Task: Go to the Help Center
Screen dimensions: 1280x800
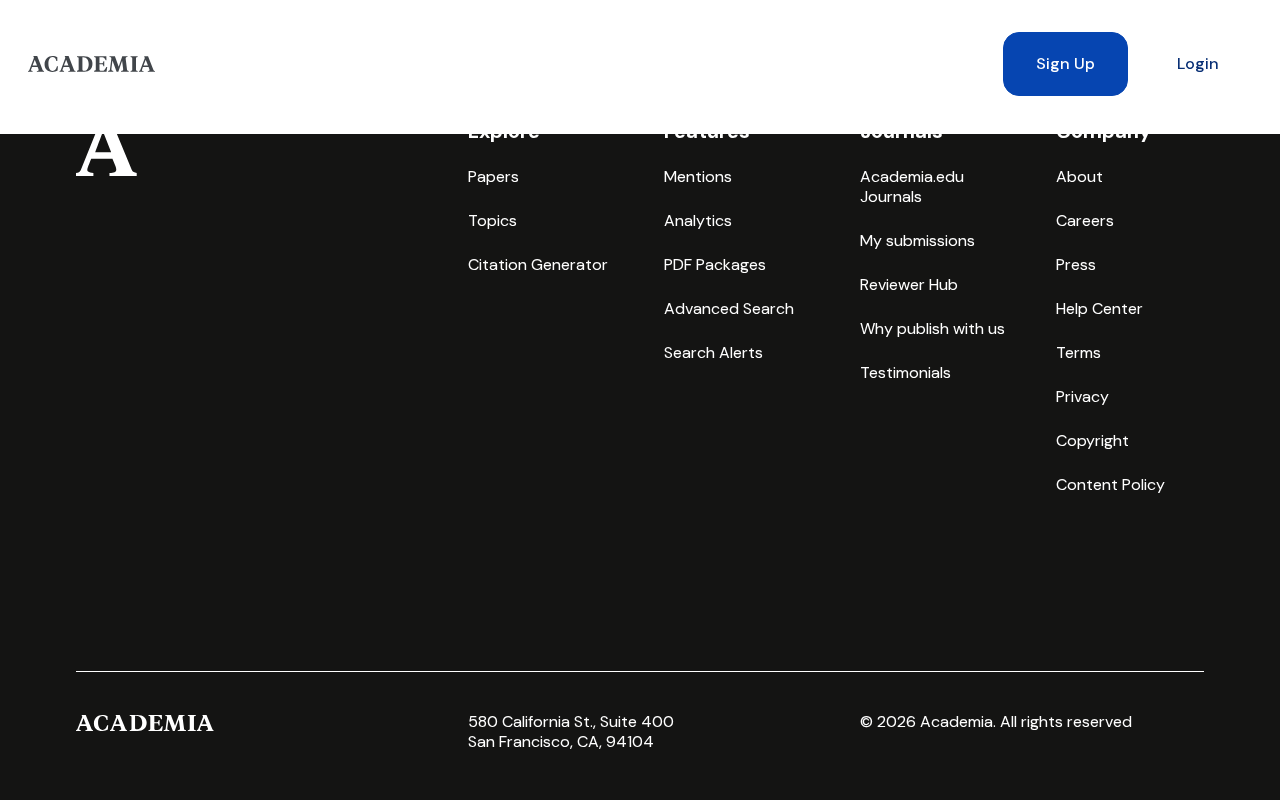Action: click(1099, 309)
